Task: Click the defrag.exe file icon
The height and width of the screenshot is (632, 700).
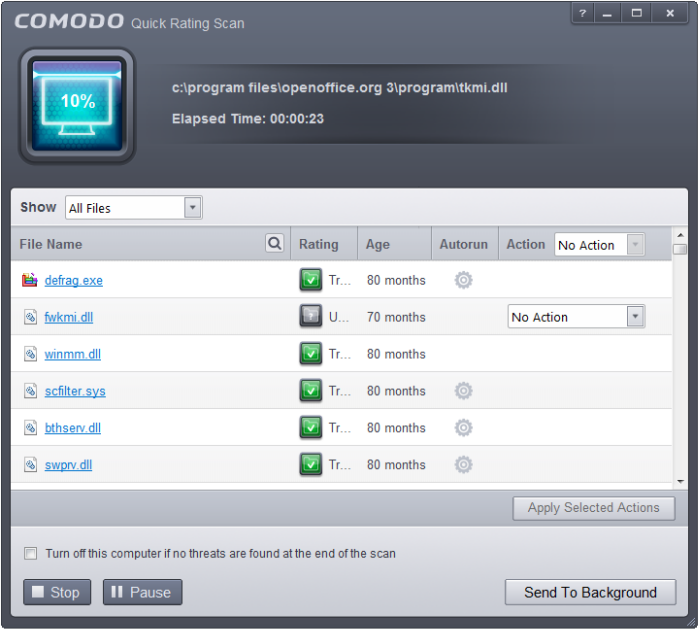Action: click(30, 280)
